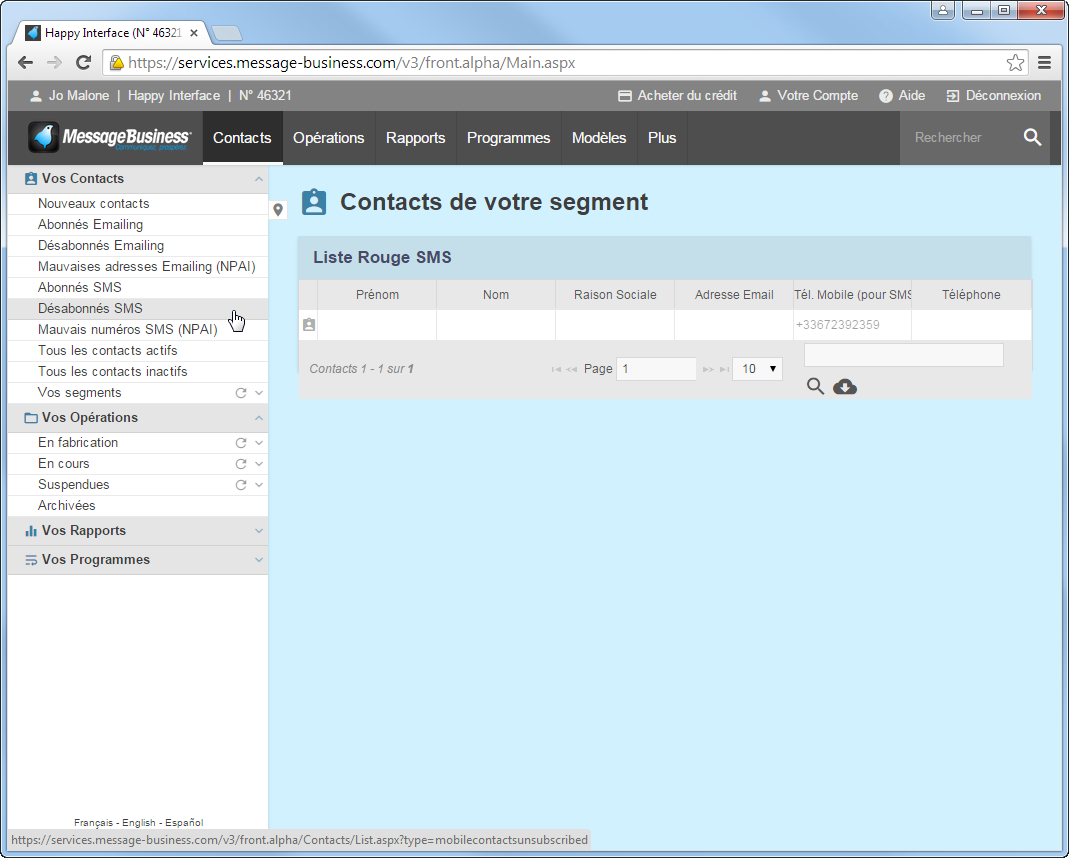Click Déconnexion to log out
1069x858 pixels.
(994, 96)
